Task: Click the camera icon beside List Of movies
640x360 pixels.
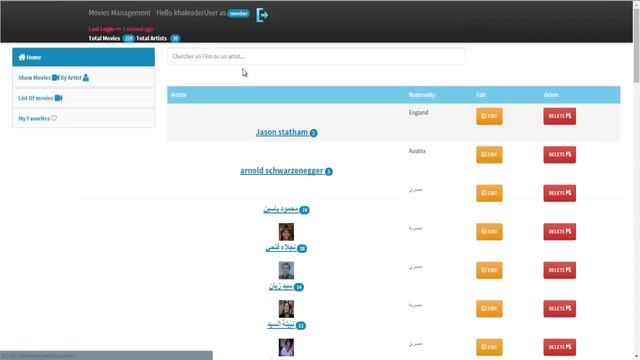Action: [58, 98]
